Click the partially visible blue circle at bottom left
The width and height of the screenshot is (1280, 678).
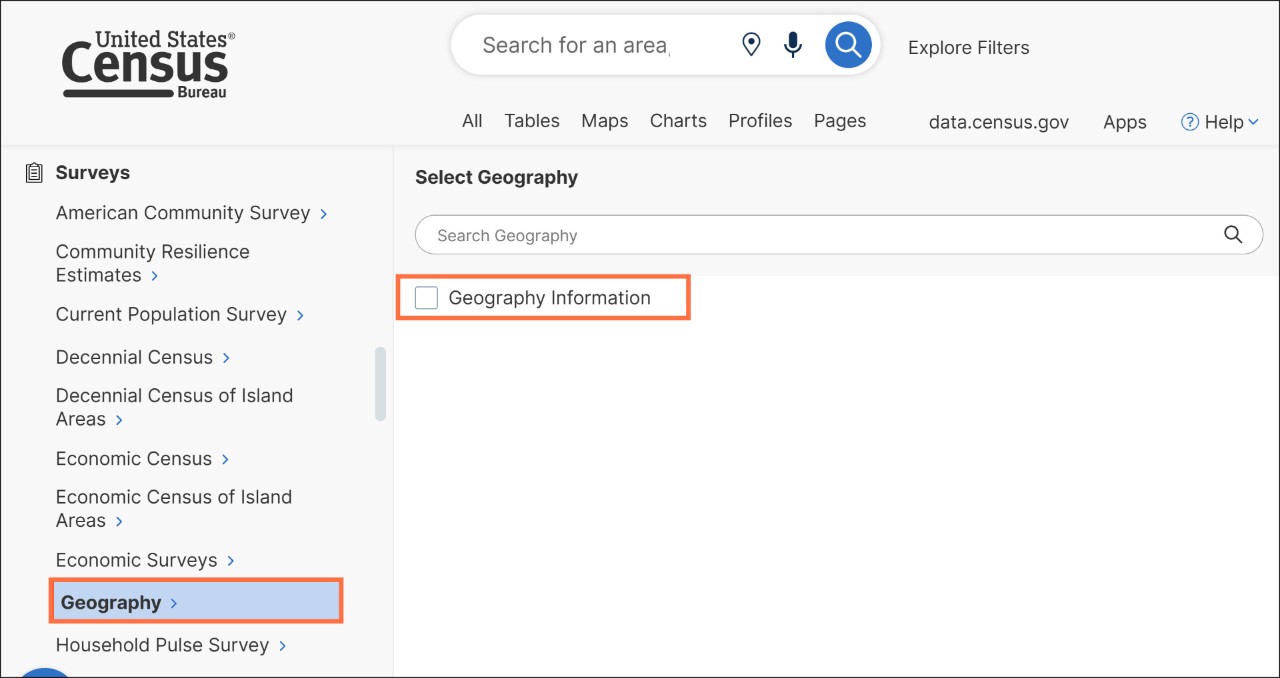(44, 673)
